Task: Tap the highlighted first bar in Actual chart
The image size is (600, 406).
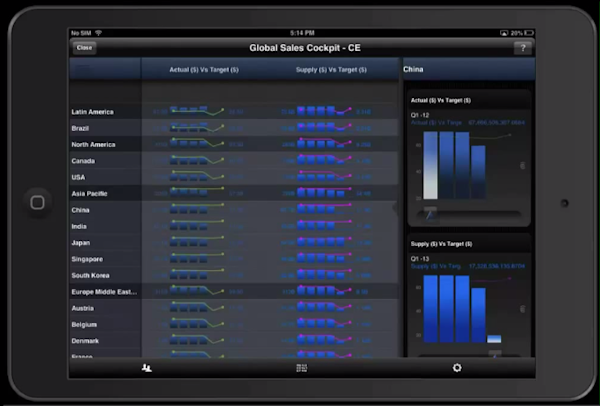Action: tap(431, 165)
